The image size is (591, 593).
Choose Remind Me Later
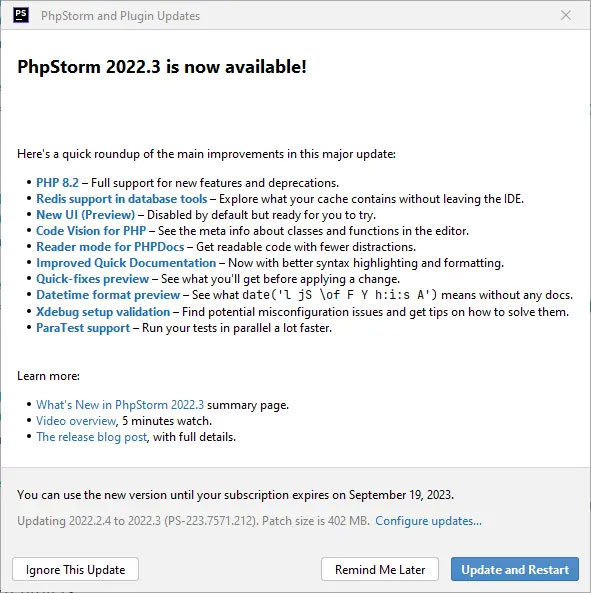380,570
